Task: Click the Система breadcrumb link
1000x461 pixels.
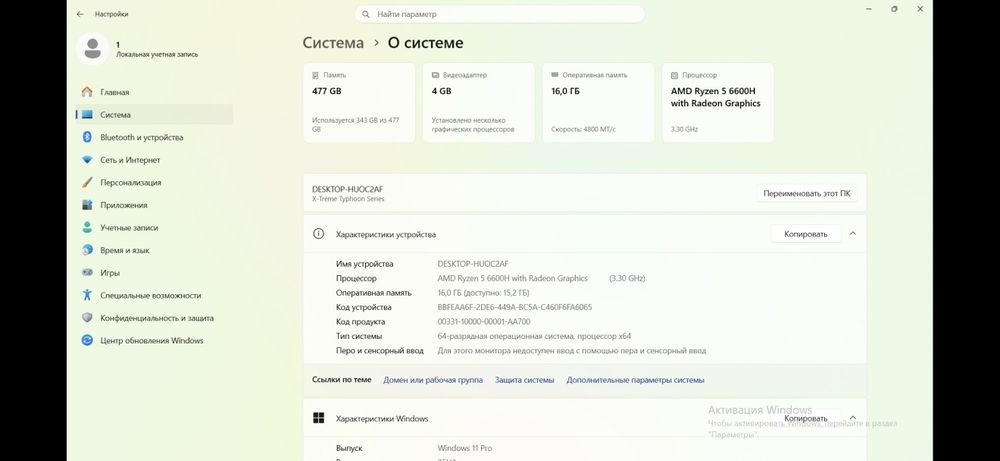Action: 333,43
